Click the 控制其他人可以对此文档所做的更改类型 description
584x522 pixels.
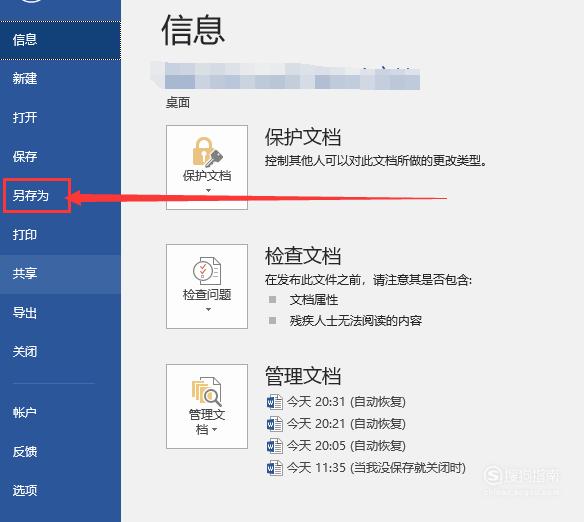pos(376,161)
